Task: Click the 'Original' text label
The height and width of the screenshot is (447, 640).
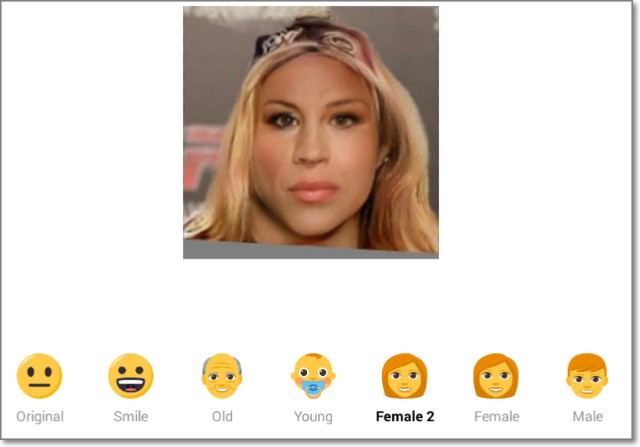Action: click(40, 416)
